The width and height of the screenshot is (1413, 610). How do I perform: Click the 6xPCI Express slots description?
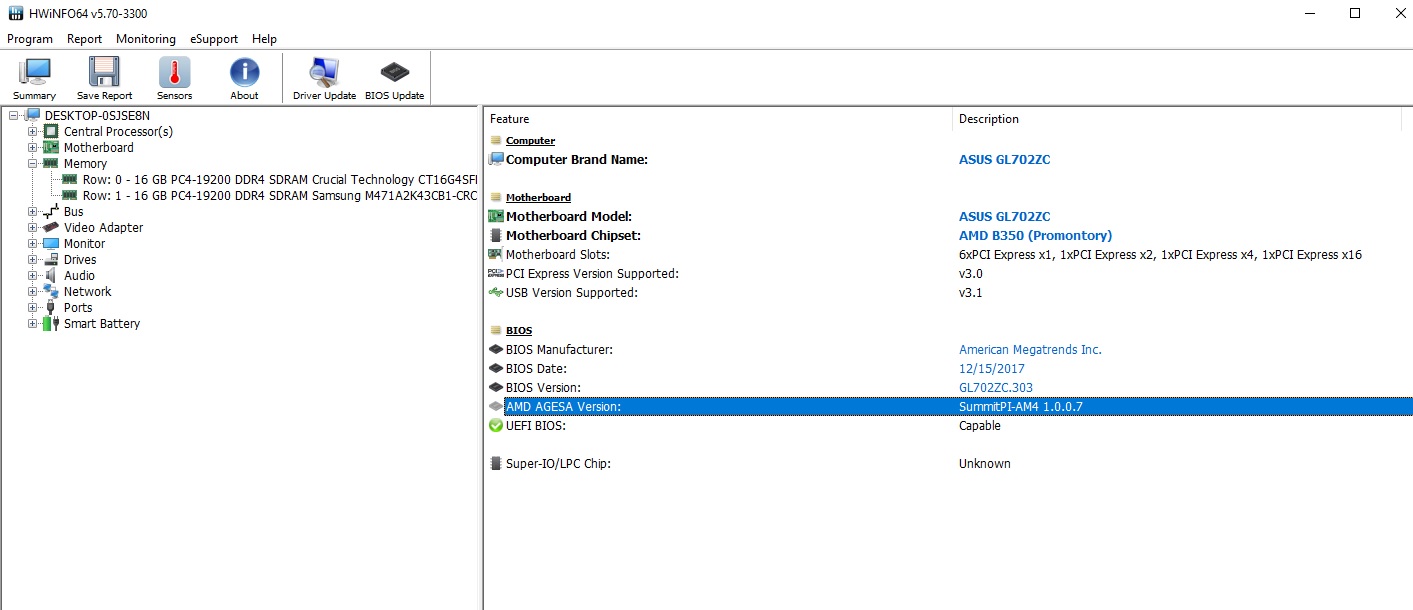point(1160,255)
